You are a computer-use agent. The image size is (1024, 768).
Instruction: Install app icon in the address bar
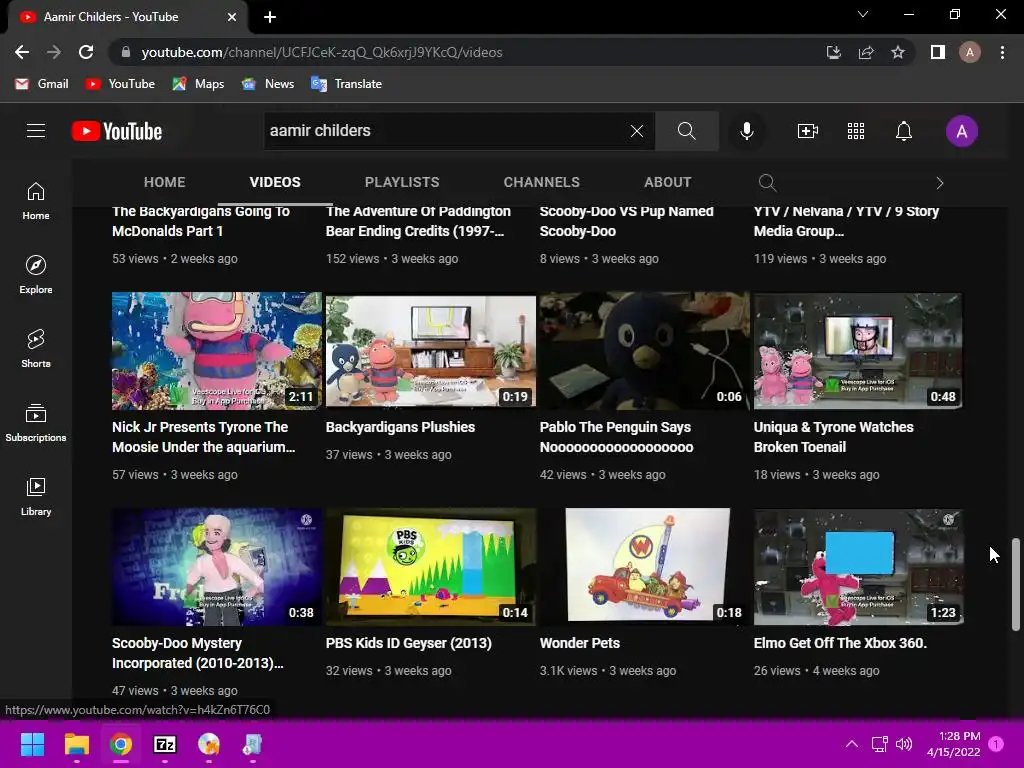click(x=833, y=52)
